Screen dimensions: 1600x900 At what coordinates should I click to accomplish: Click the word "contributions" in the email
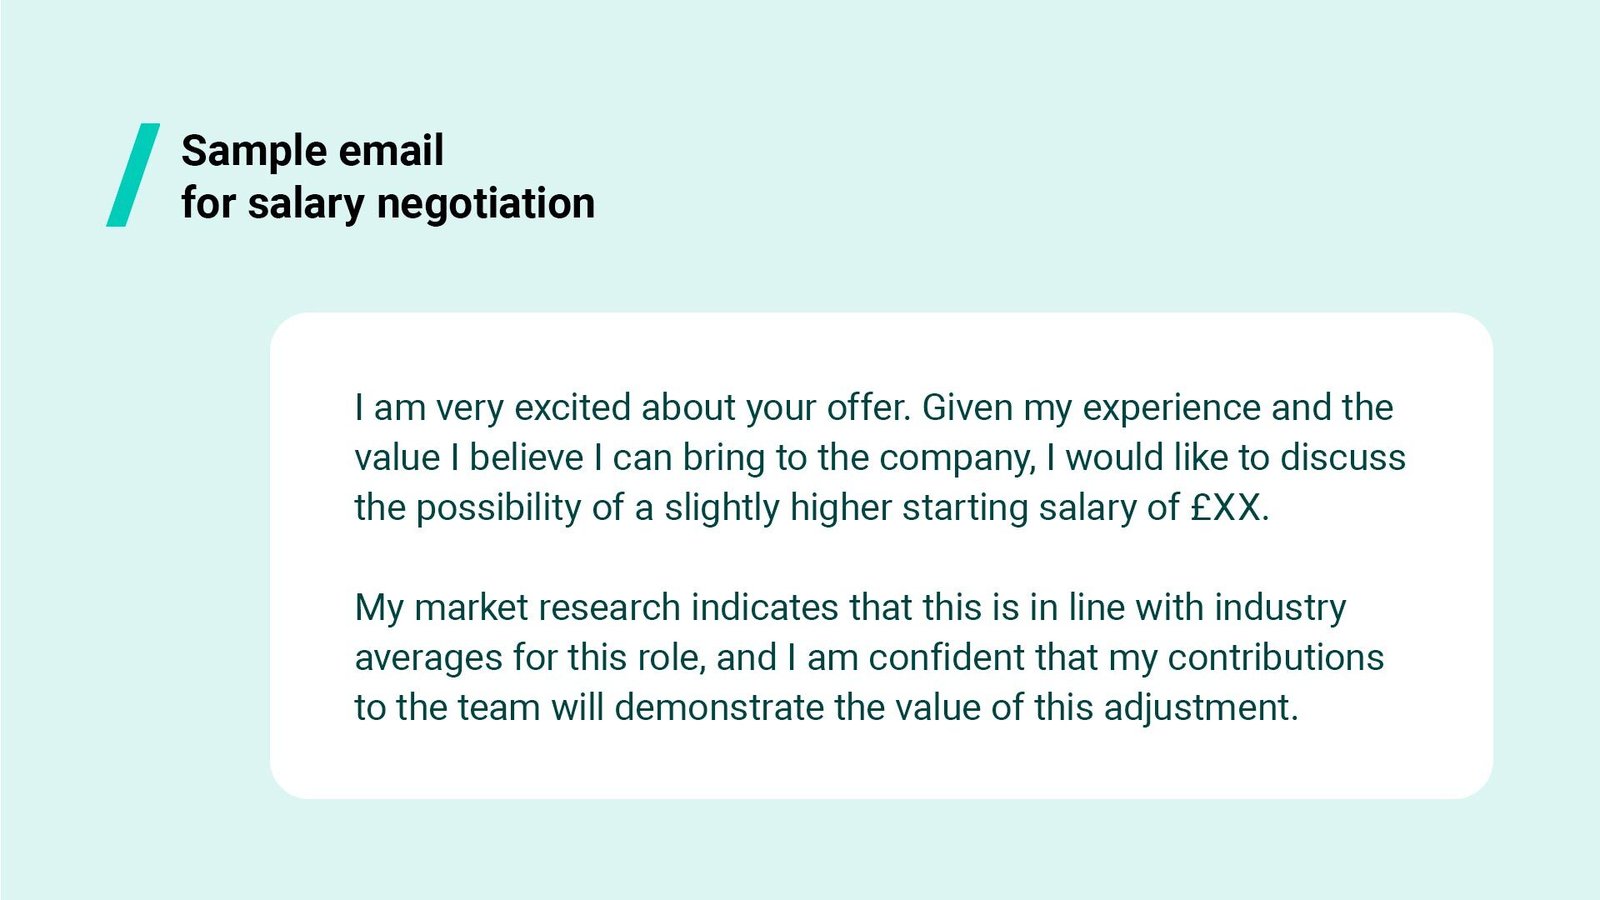pyautogui.click(x=1275, y=657)
